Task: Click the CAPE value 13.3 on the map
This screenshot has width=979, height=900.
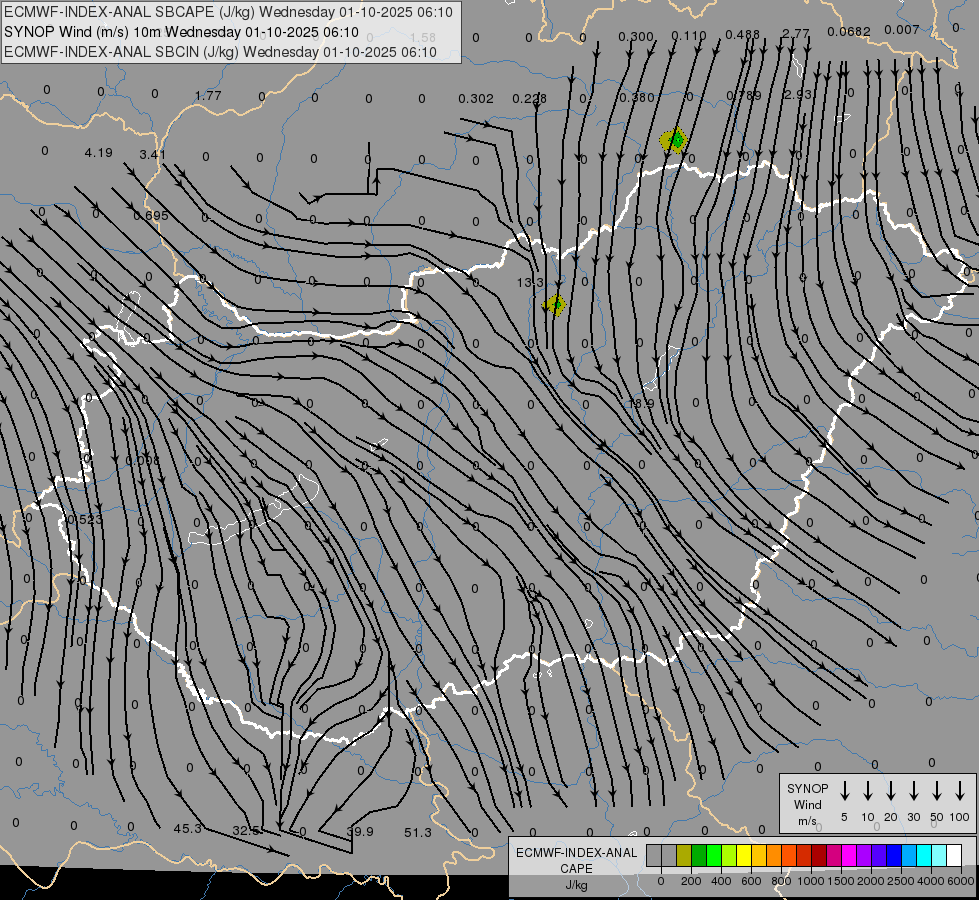Action: (x=530, y=283)
